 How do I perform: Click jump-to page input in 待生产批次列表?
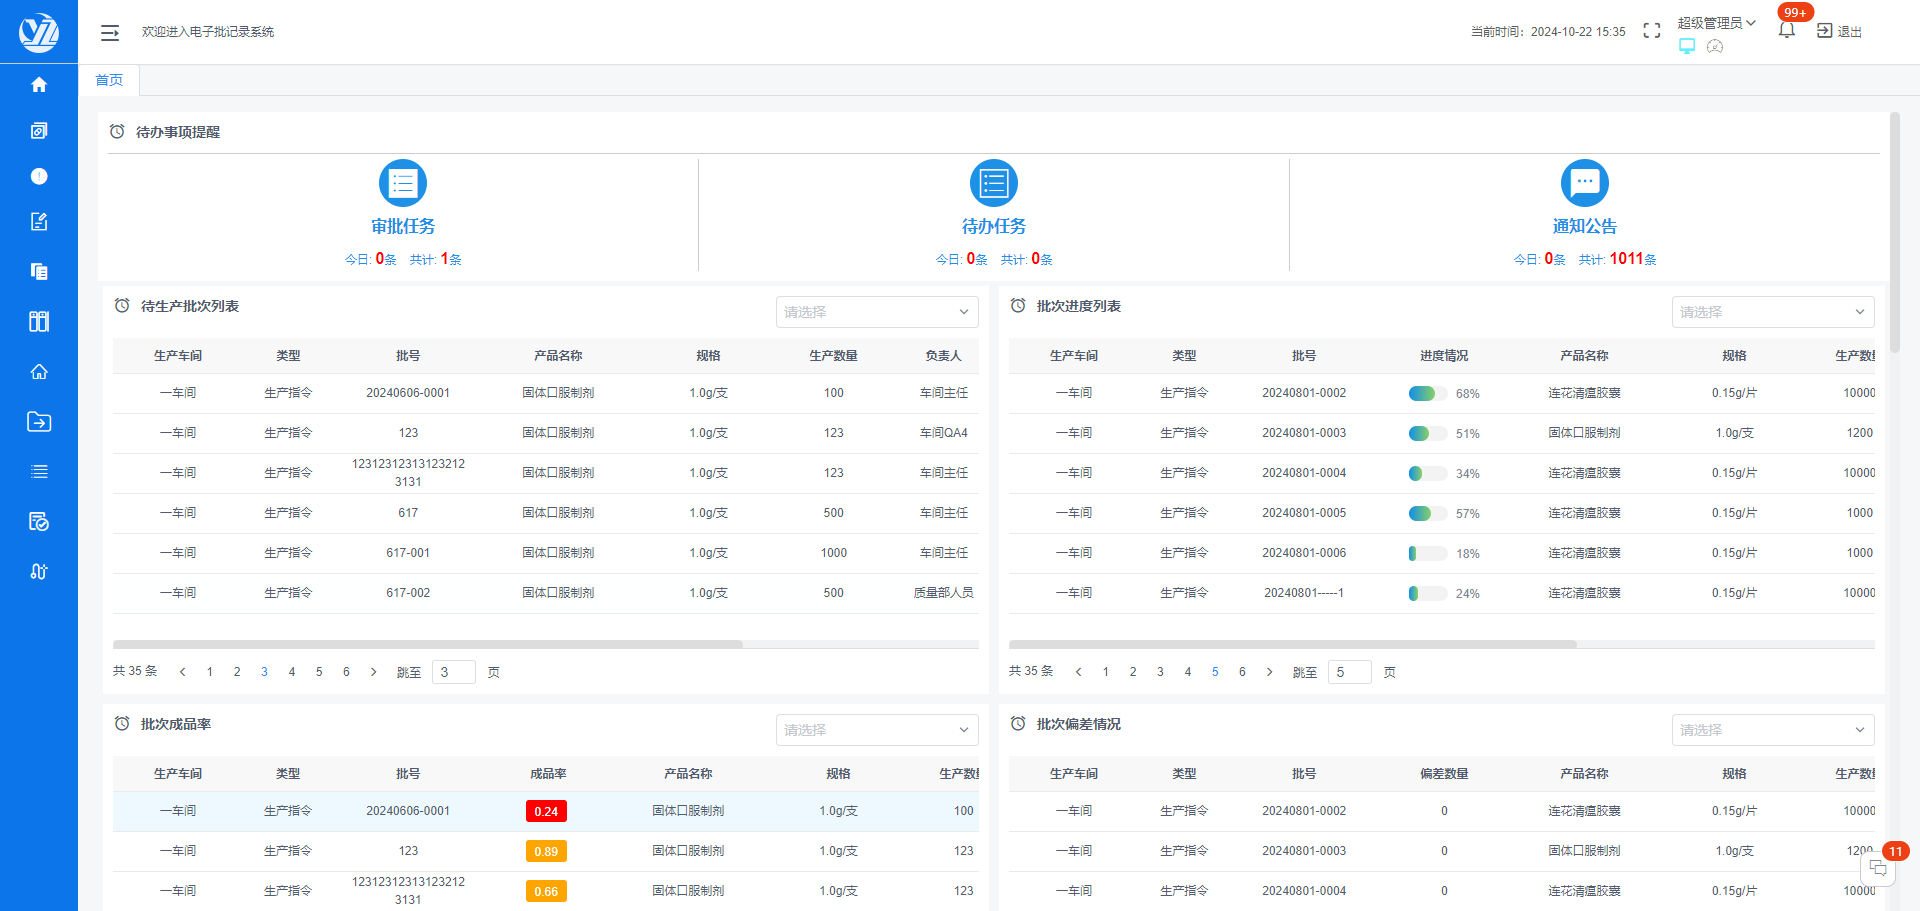pyautogui.click(x=454, y=672)
